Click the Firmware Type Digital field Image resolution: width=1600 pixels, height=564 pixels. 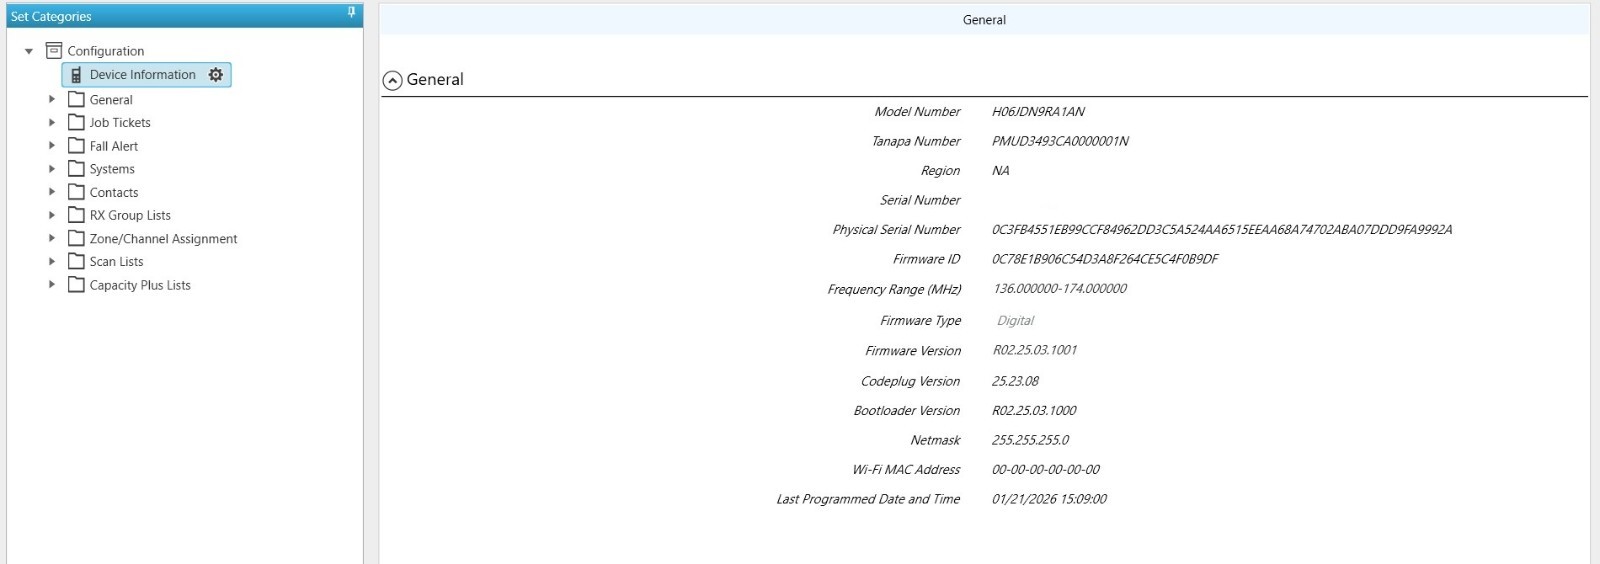coord(1015,321)
